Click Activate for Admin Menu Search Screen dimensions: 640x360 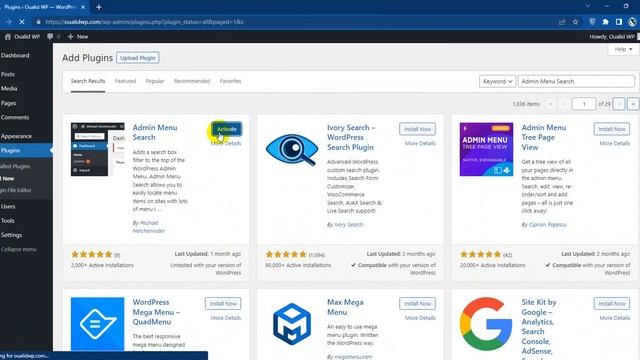coord(227,129)
